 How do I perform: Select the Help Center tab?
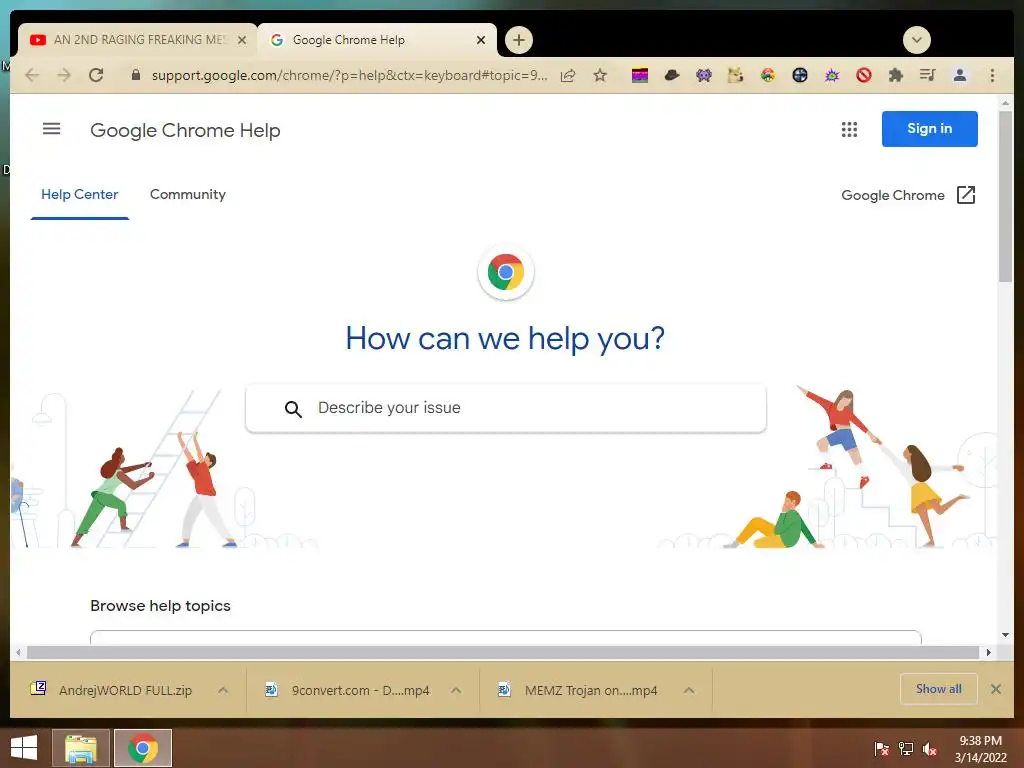[80, 195]
